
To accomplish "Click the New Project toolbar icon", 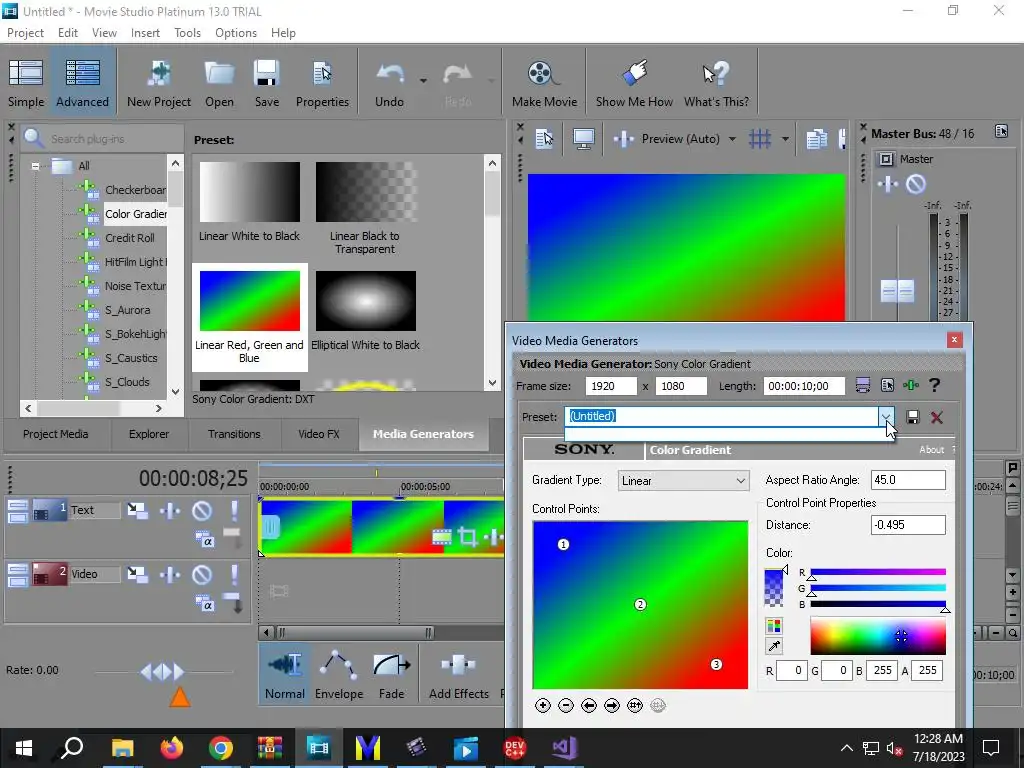I will (x=159, y=83).
